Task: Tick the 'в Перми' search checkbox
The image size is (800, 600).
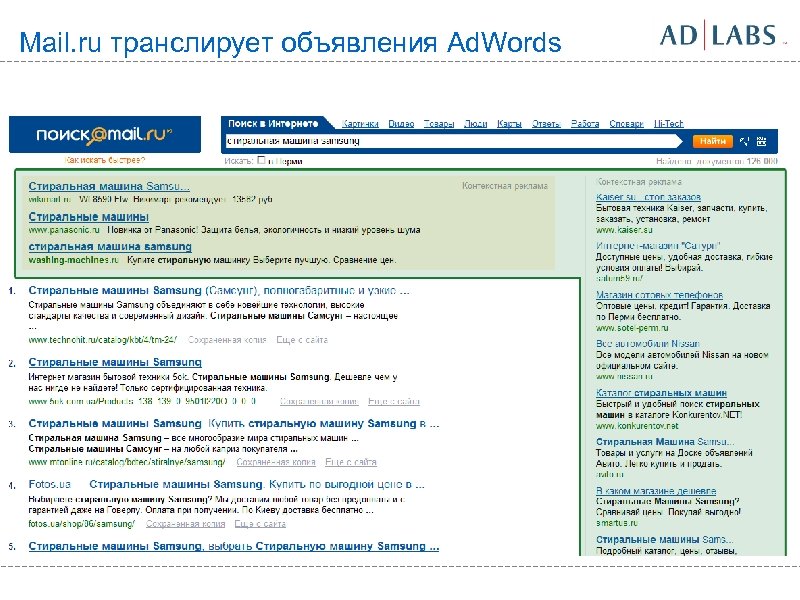Action: point(261,160)
